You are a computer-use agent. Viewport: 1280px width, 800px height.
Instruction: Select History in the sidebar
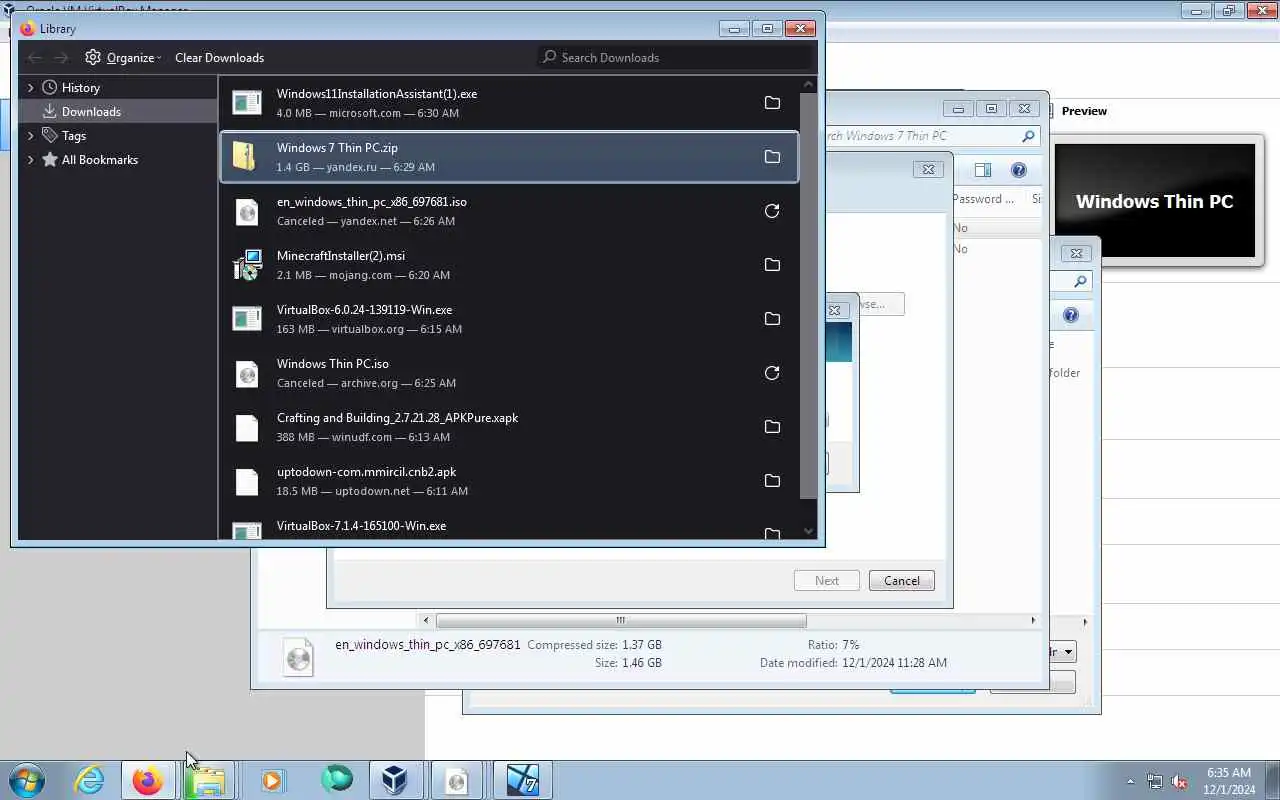[x=80, y=88]
